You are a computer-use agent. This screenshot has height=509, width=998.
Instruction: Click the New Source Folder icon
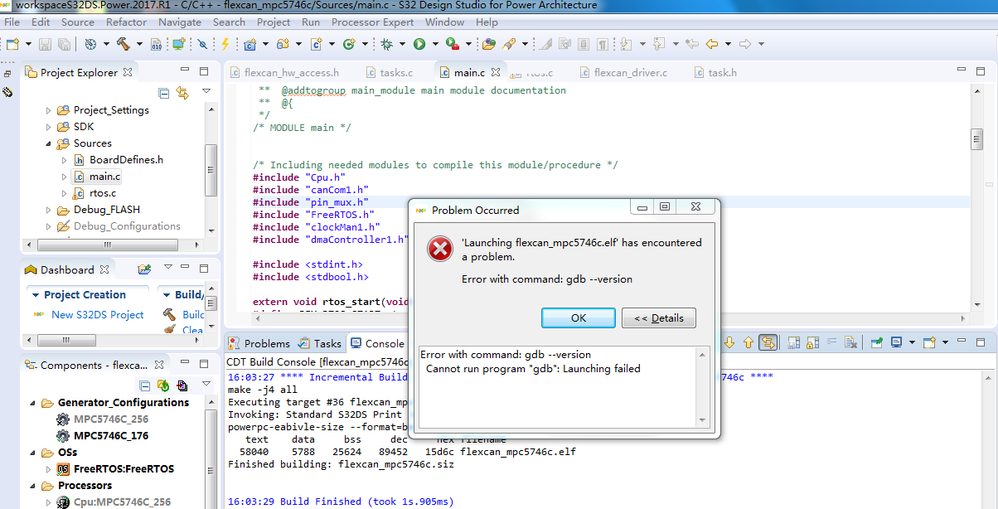tap(283, 44)
